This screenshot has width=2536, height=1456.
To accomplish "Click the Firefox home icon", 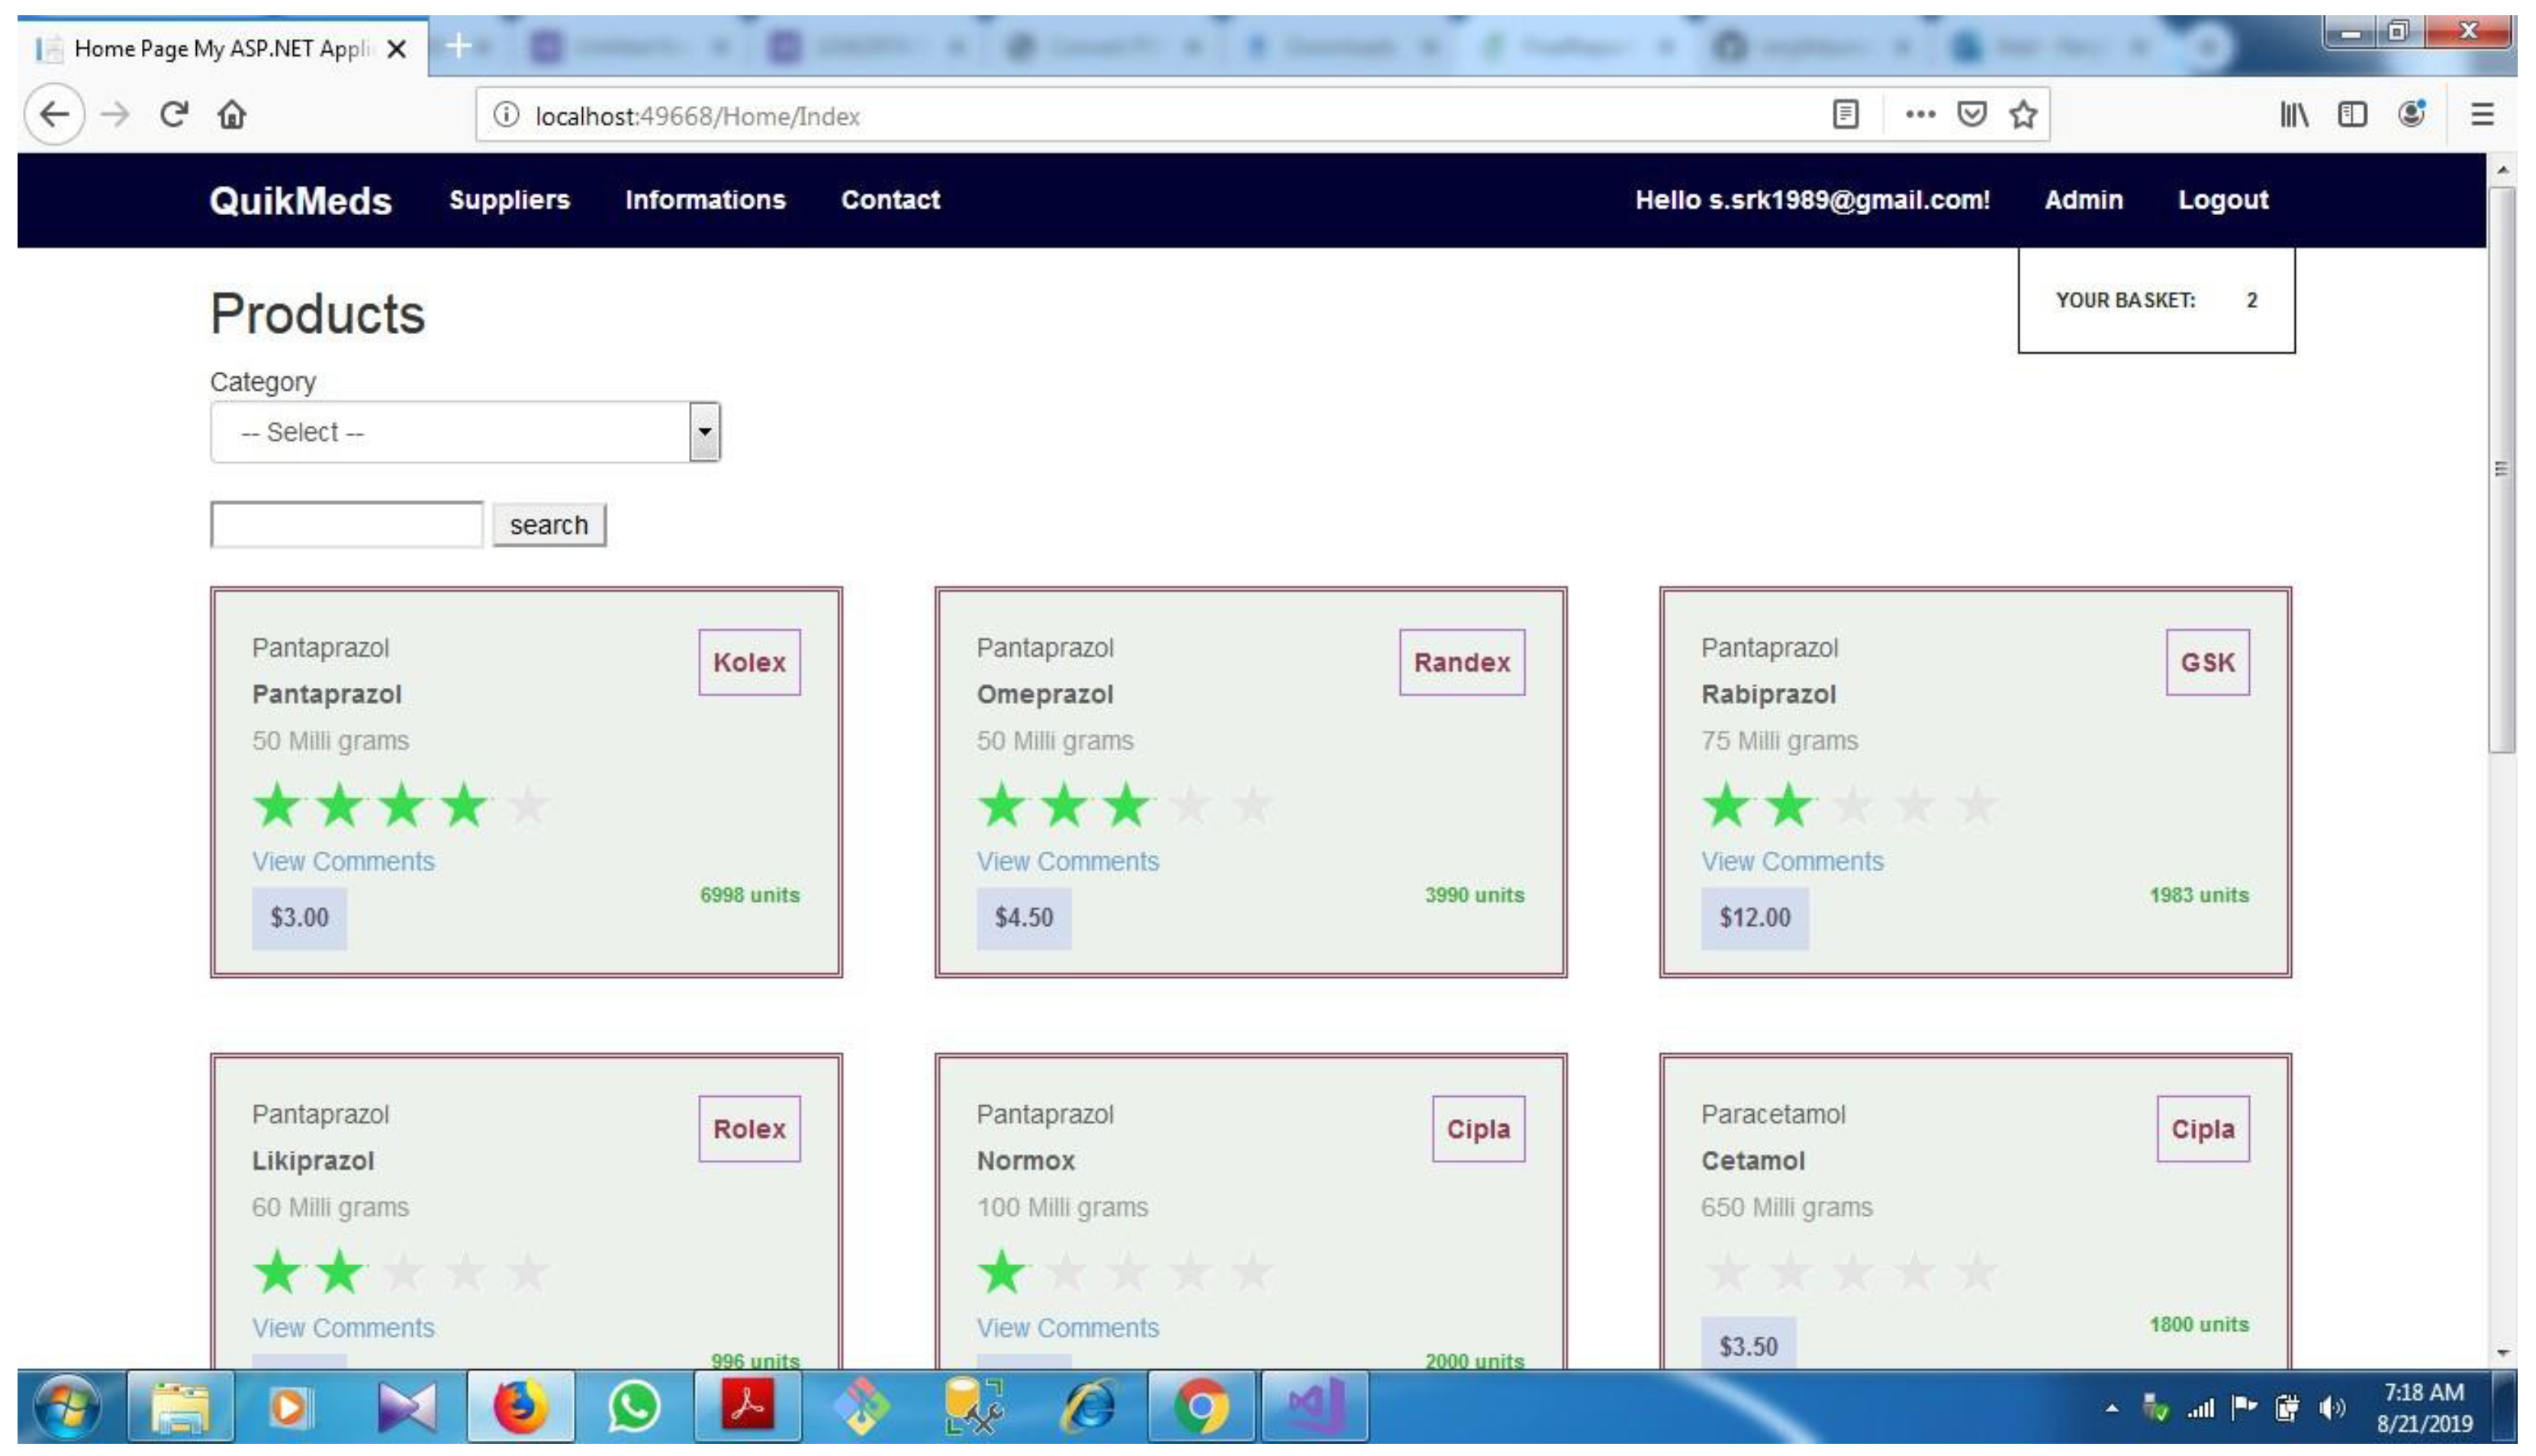I will coord(232,114).
